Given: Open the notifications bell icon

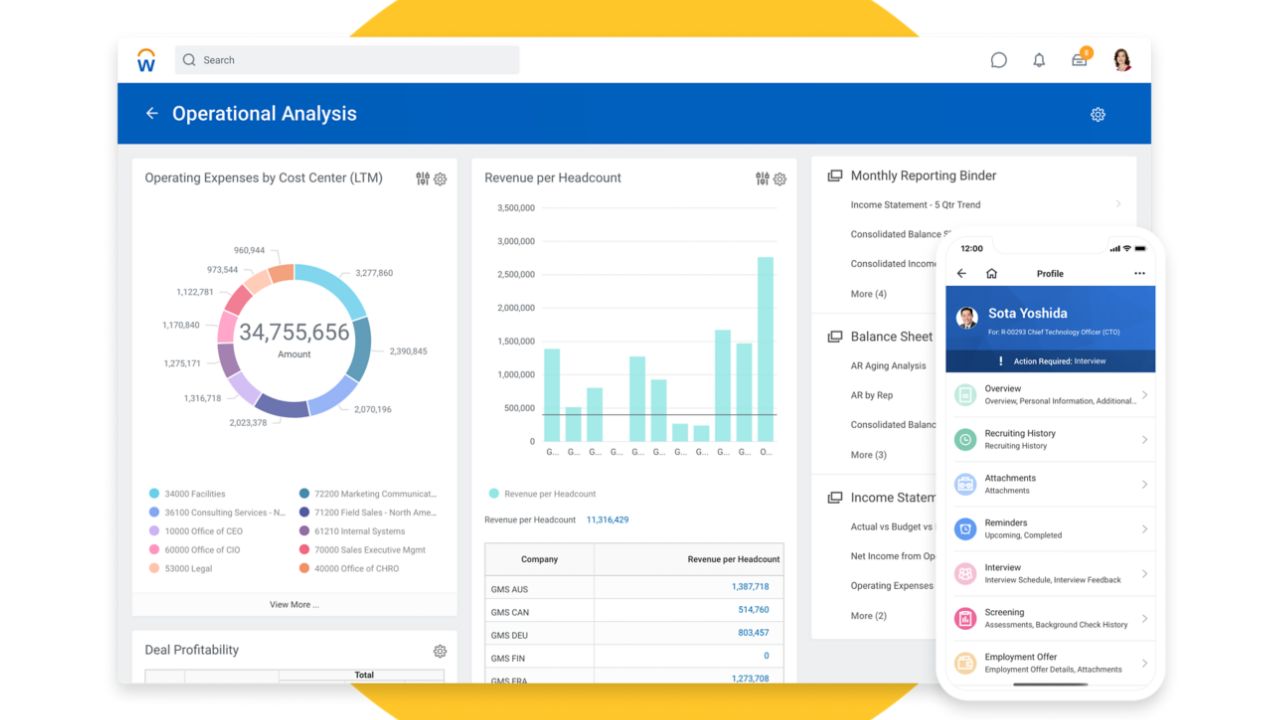Looking at the screenshot, I should pos(1039,60).
